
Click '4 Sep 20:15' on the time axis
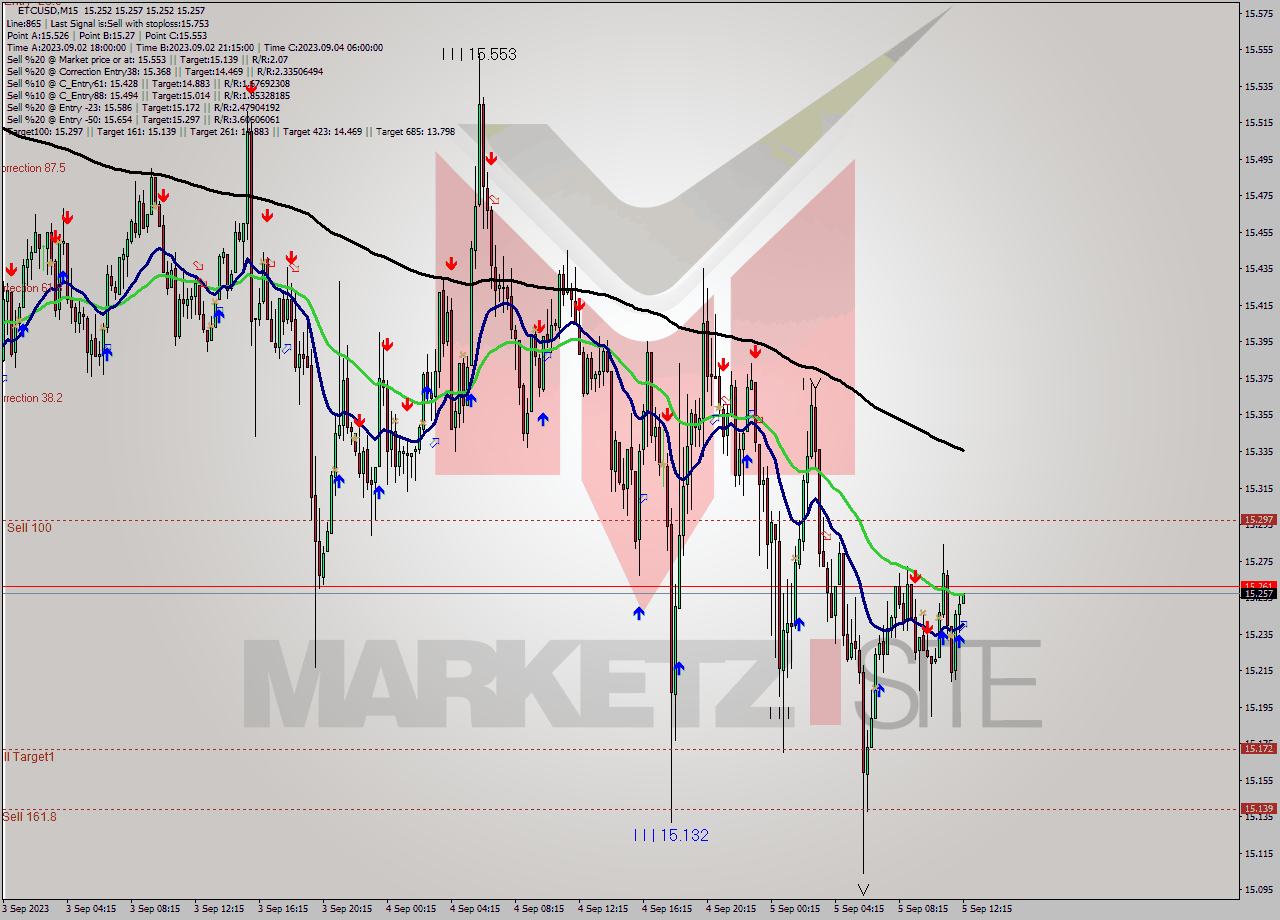(731, 909)
